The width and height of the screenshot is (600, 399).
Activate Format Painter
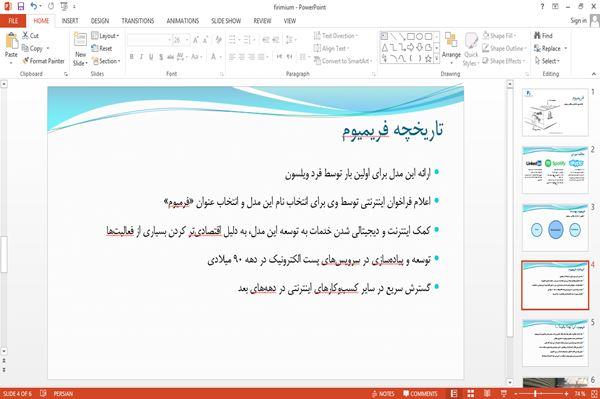coord(43,61)
